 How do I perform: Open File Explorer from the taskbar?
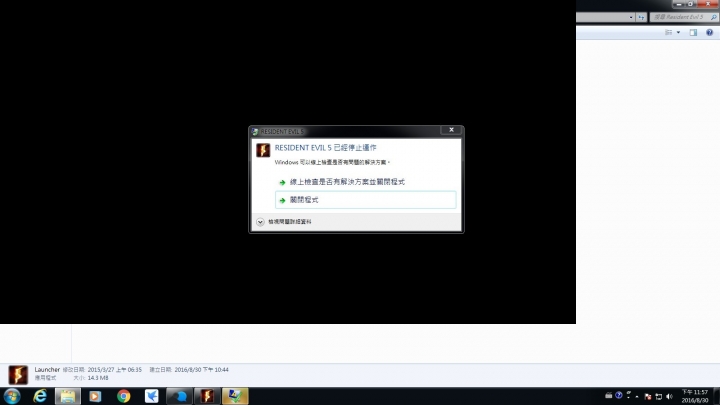click(68, 396)
